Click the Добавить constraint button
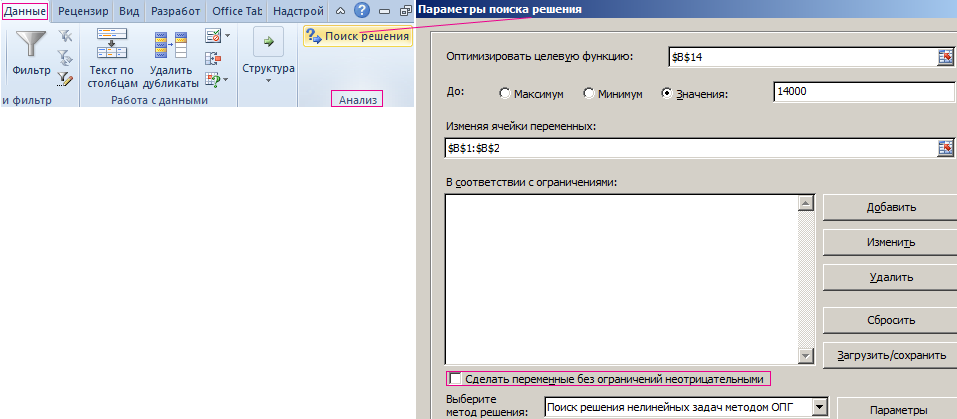Viewport: 957px width, 419px height. pyautogui.click(x=891, y=207)
